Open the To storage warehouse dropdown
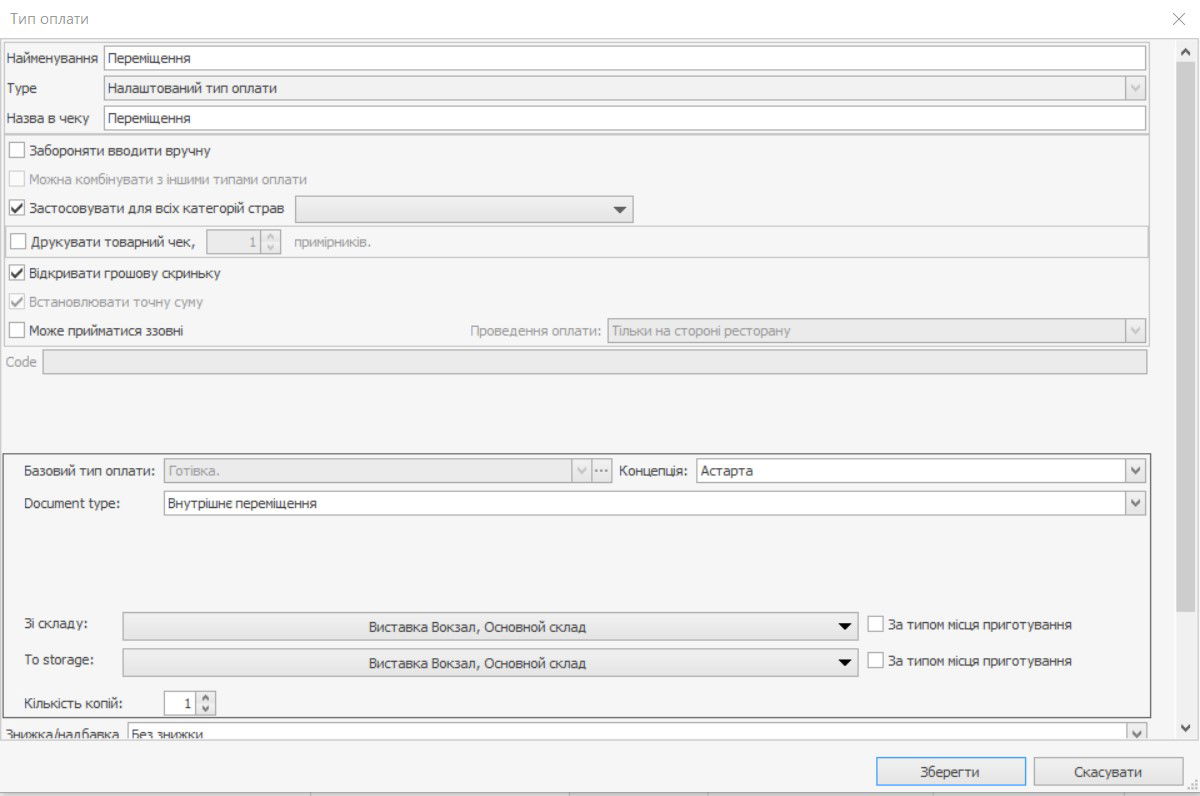Screen dimensions: 1200x796 pyautogui.click(x=845, y=663)
